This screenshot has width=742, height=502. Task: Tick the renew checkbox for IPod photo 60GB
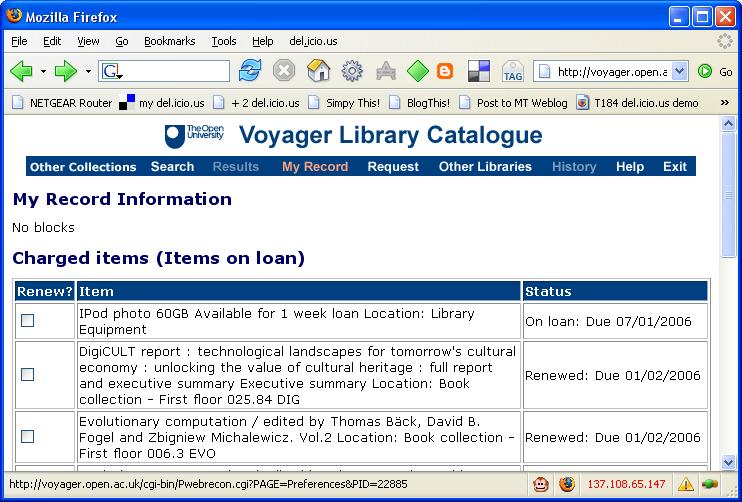click(27, 321)
